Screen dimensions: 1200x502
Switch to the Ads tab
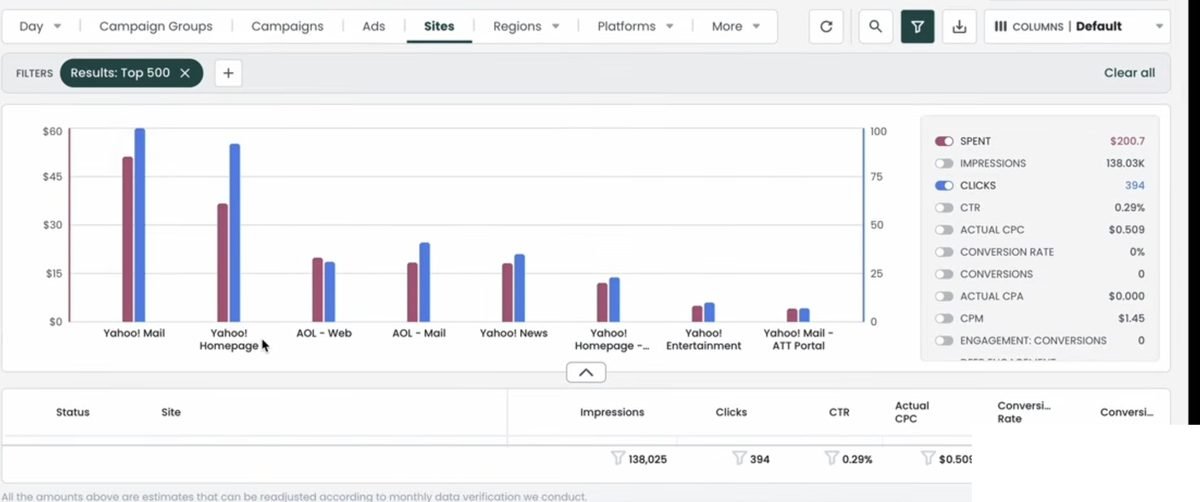[x=374, y=27]
